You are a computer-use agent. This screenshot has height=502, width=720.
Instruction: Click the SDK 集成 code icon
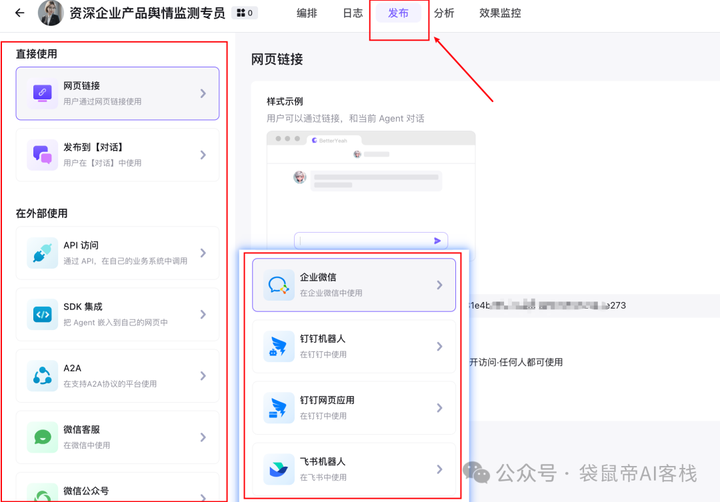click(x=42, y=315)
